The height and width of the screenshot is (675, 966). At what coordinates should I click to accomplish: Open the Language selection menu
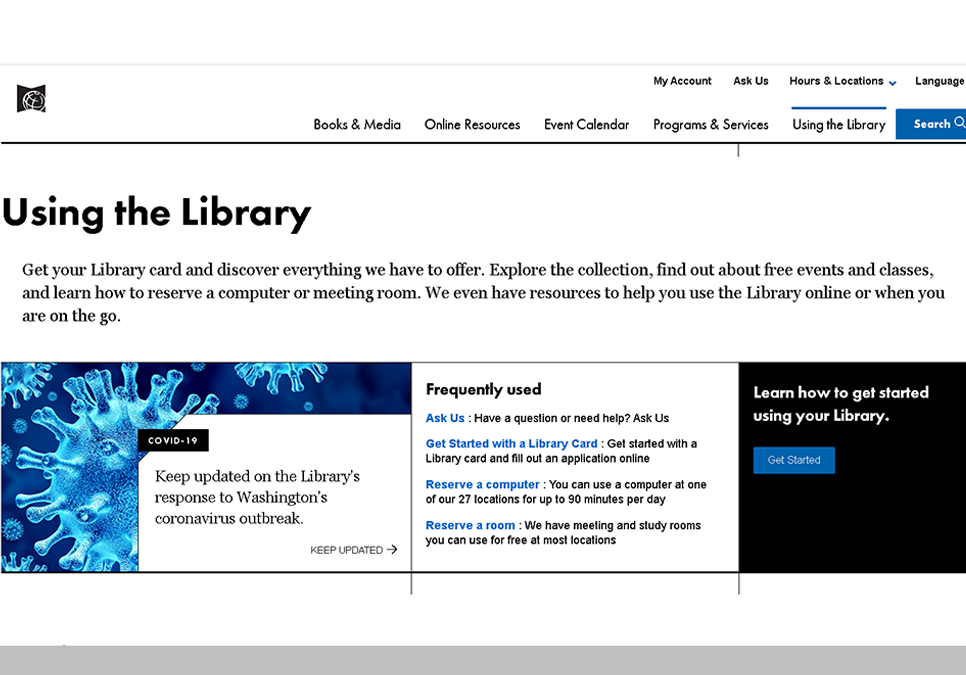(939, 81)
